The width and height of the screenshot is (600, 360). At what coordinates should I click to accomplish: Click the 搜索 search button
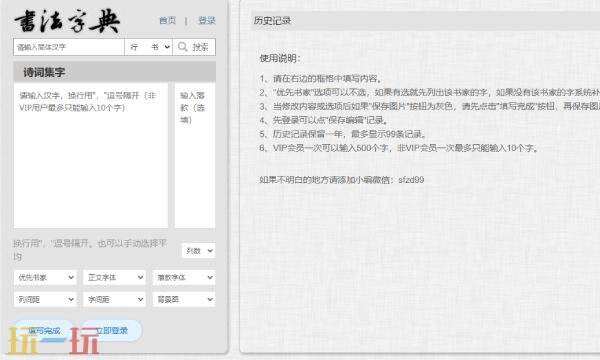click(x=194, y=47)
